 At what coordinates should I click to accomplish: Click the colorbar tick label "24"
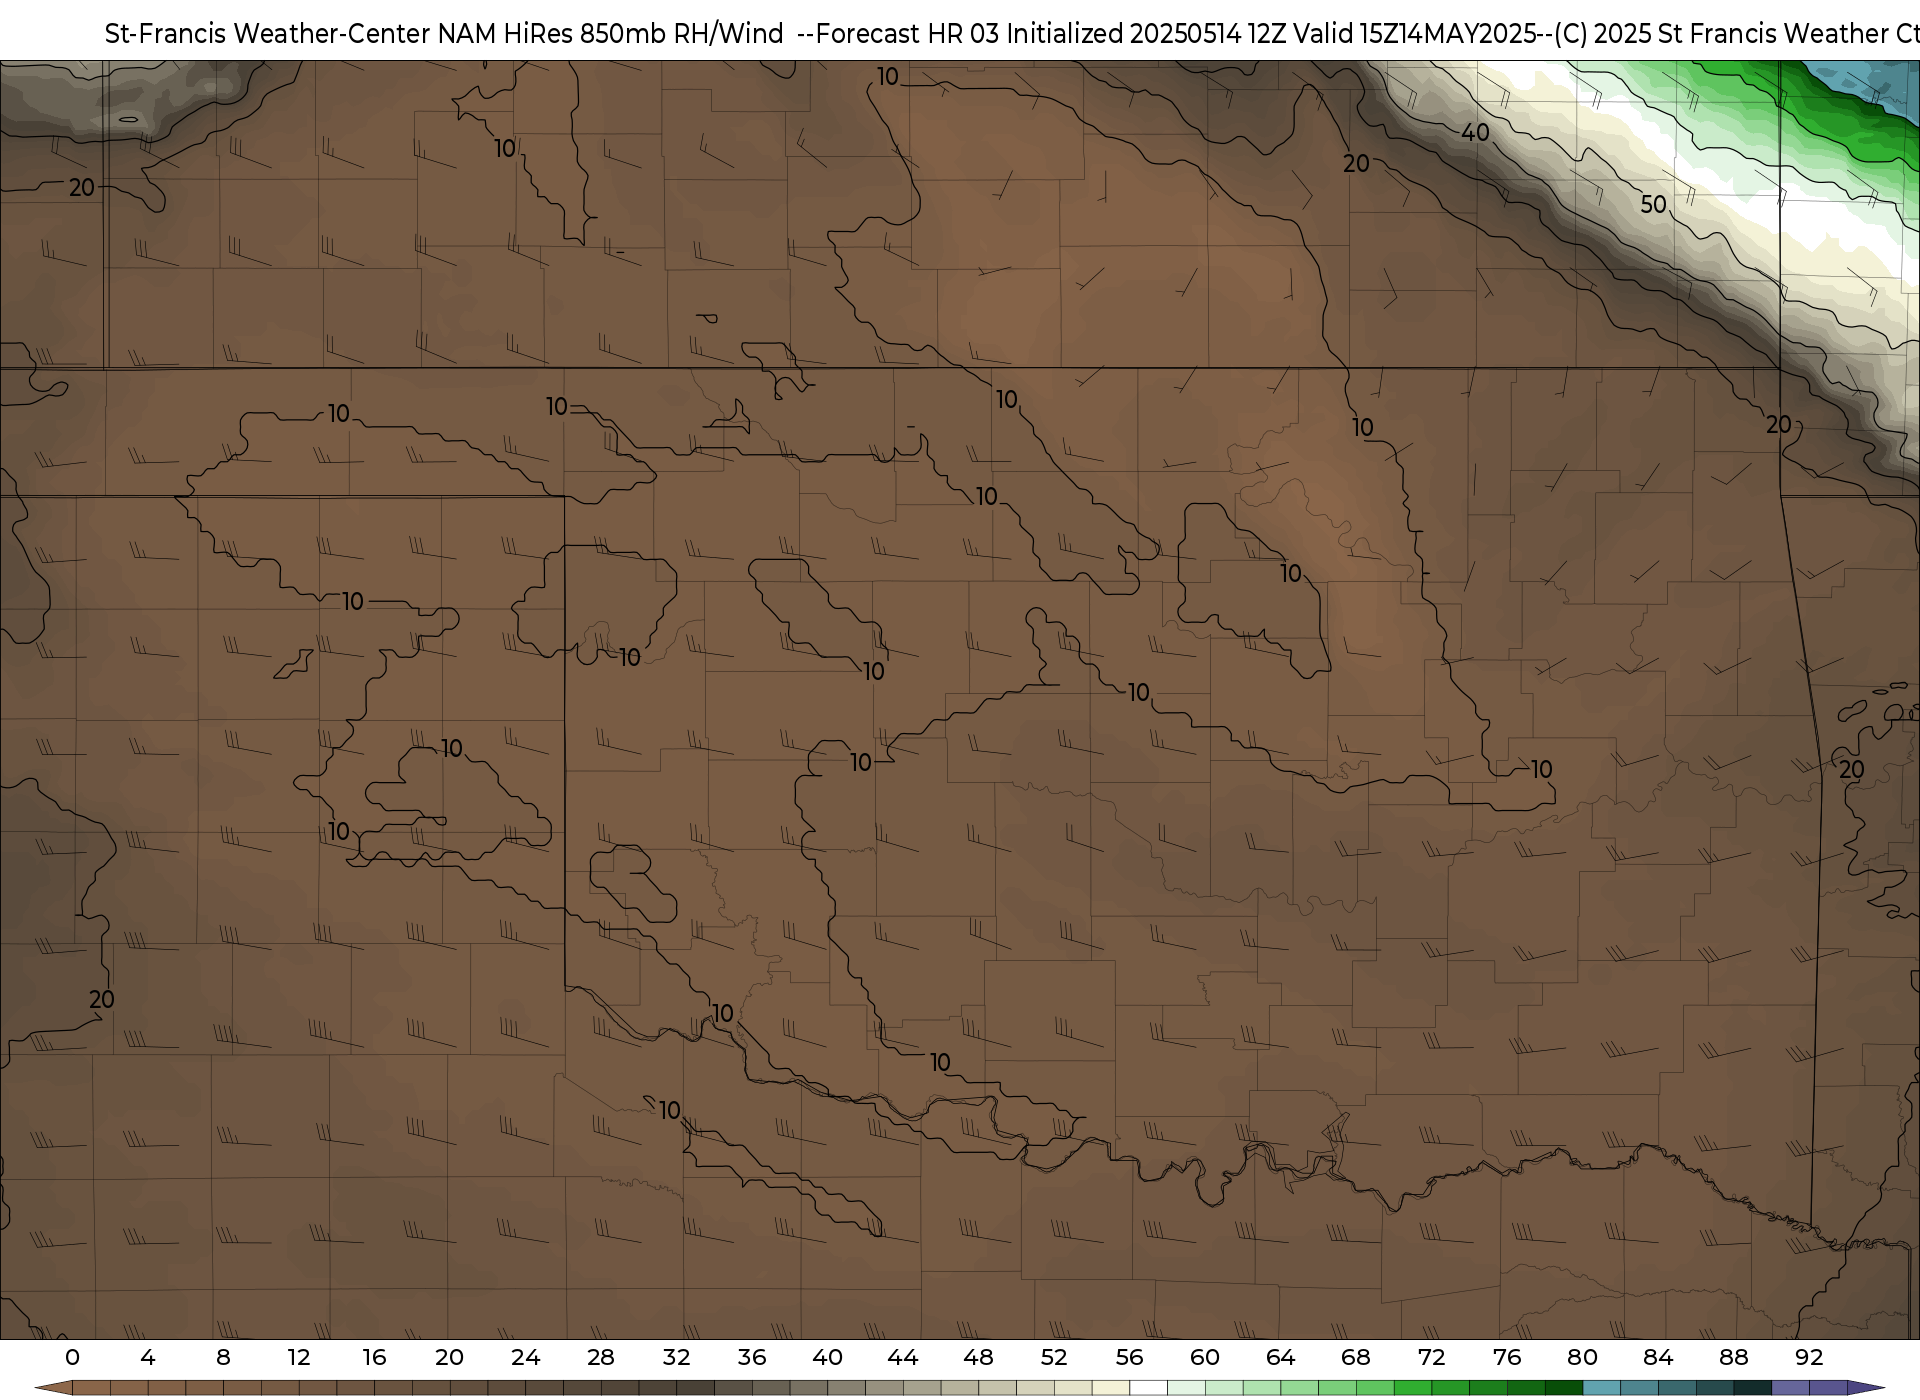pos(525,1357)
